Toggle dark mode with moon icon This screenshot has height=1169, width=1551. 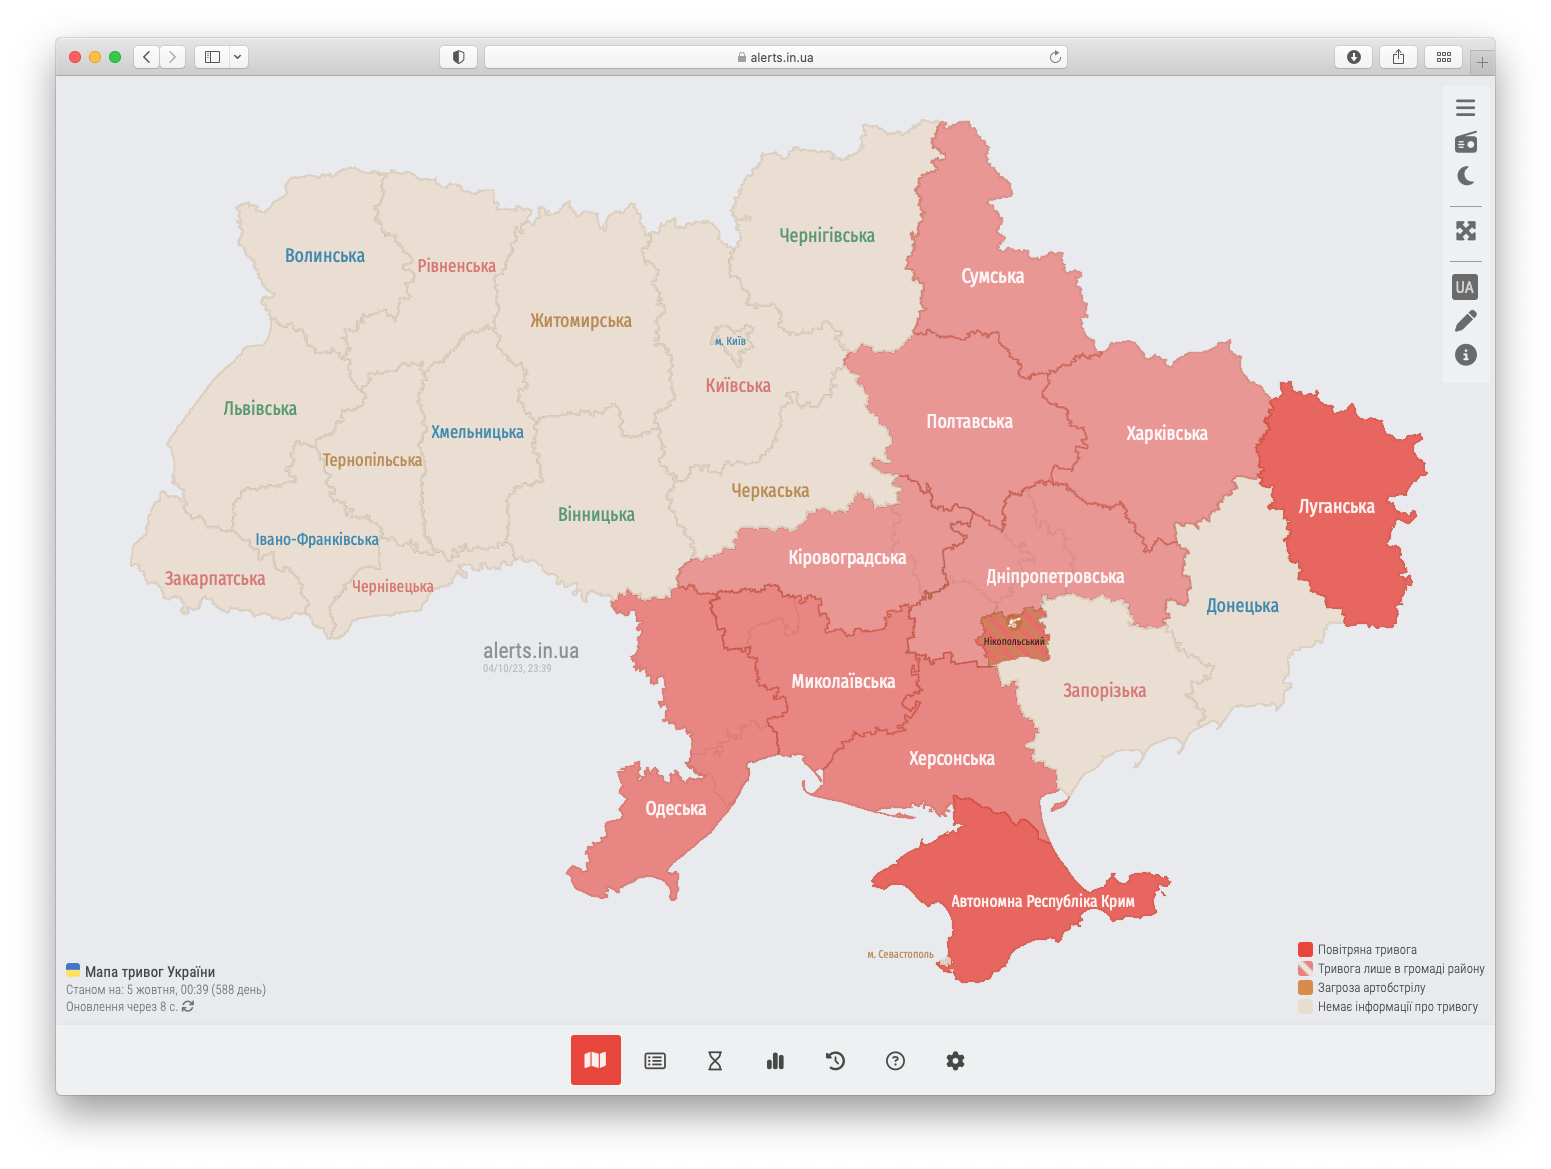pyautogui.click(x=1465, y=176)
